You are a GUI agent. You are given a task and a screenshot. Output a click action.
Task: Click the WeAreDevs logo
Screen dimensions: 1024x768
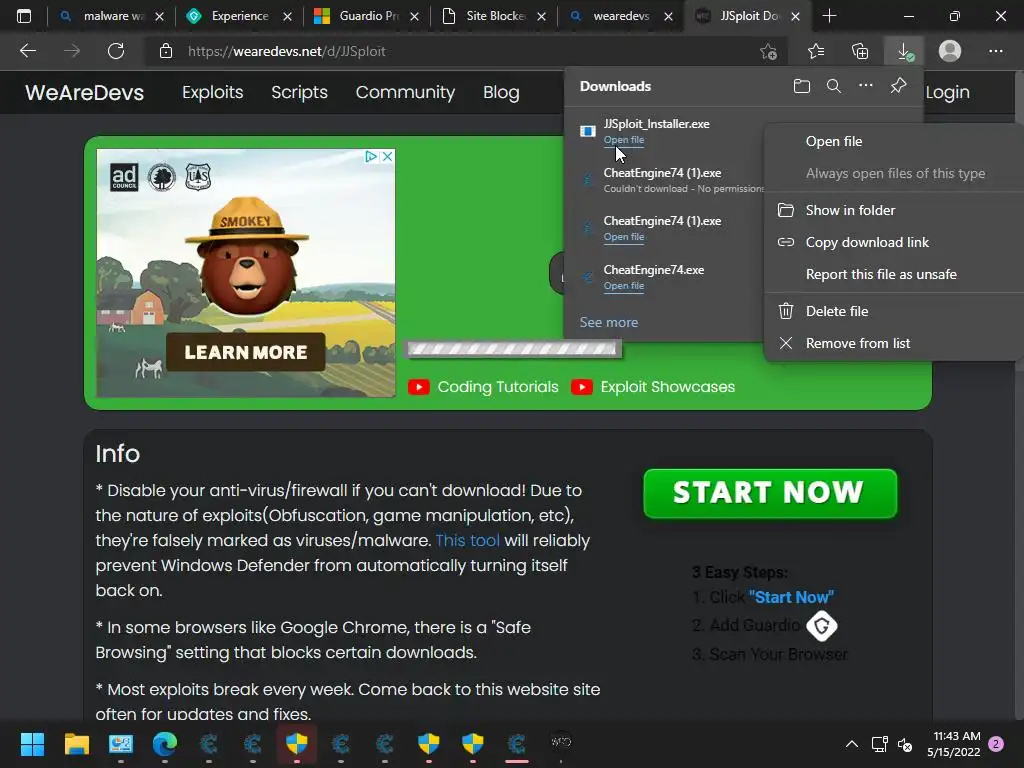[84, 92]
